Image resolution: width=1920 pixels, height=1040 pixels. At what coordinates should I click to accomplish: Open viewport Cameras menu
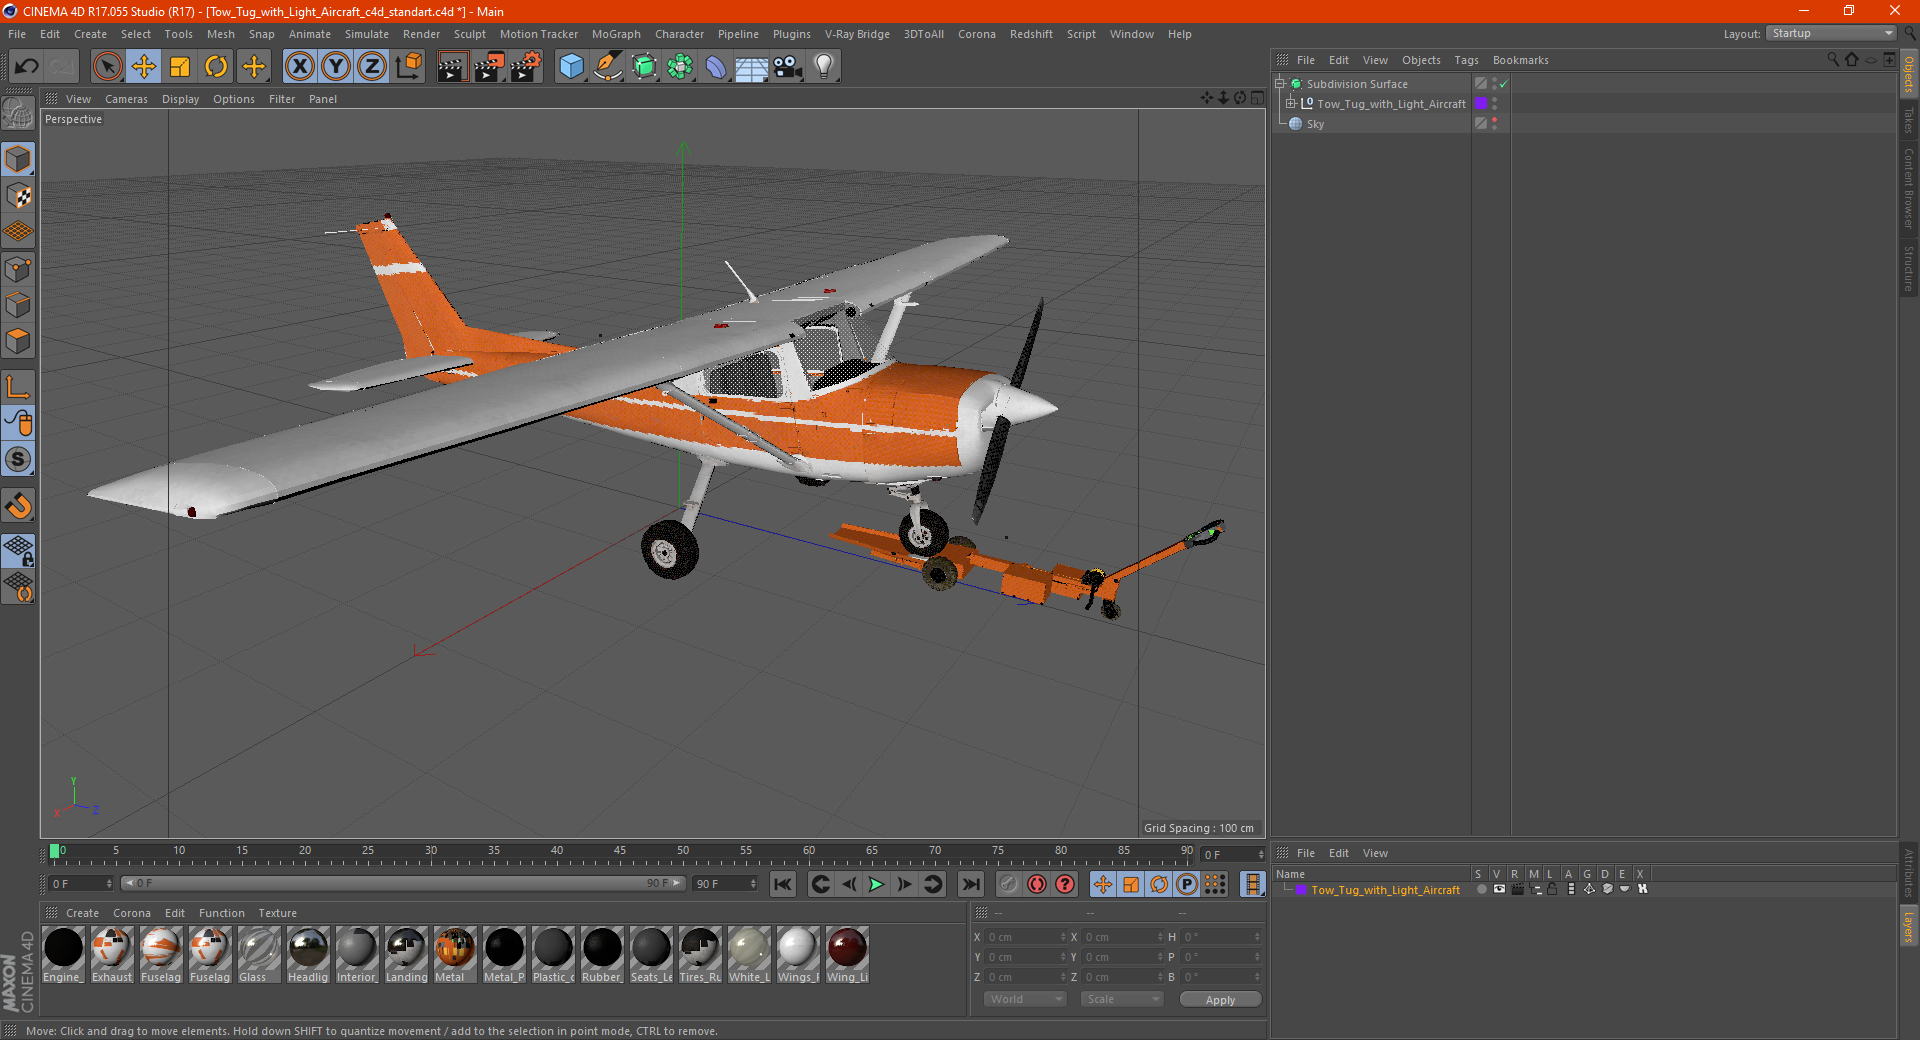tap(126, 99)
